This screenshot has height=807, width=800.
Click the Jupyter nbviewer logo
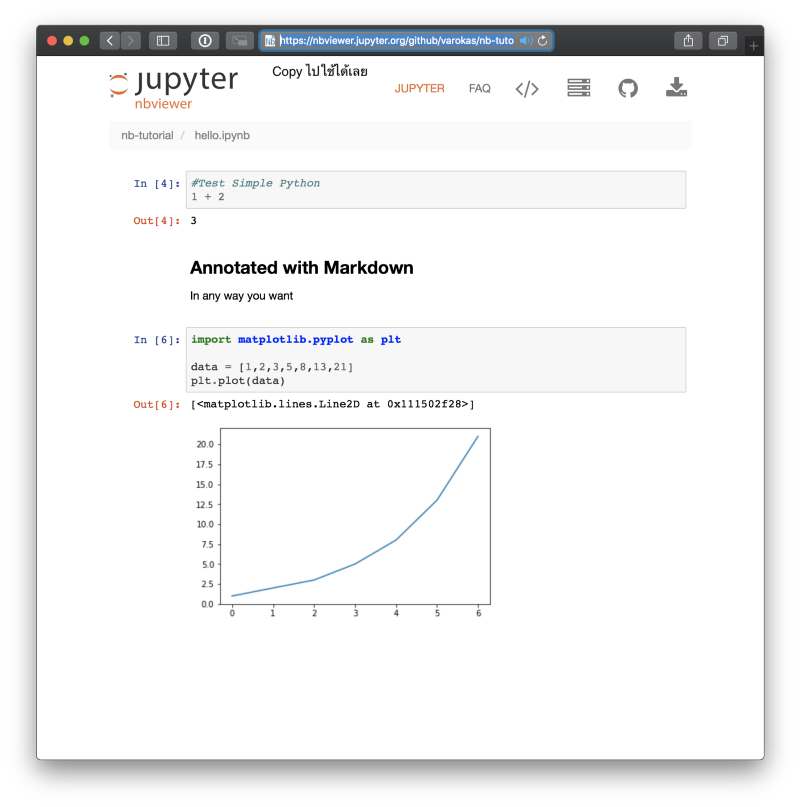(173, 88)
